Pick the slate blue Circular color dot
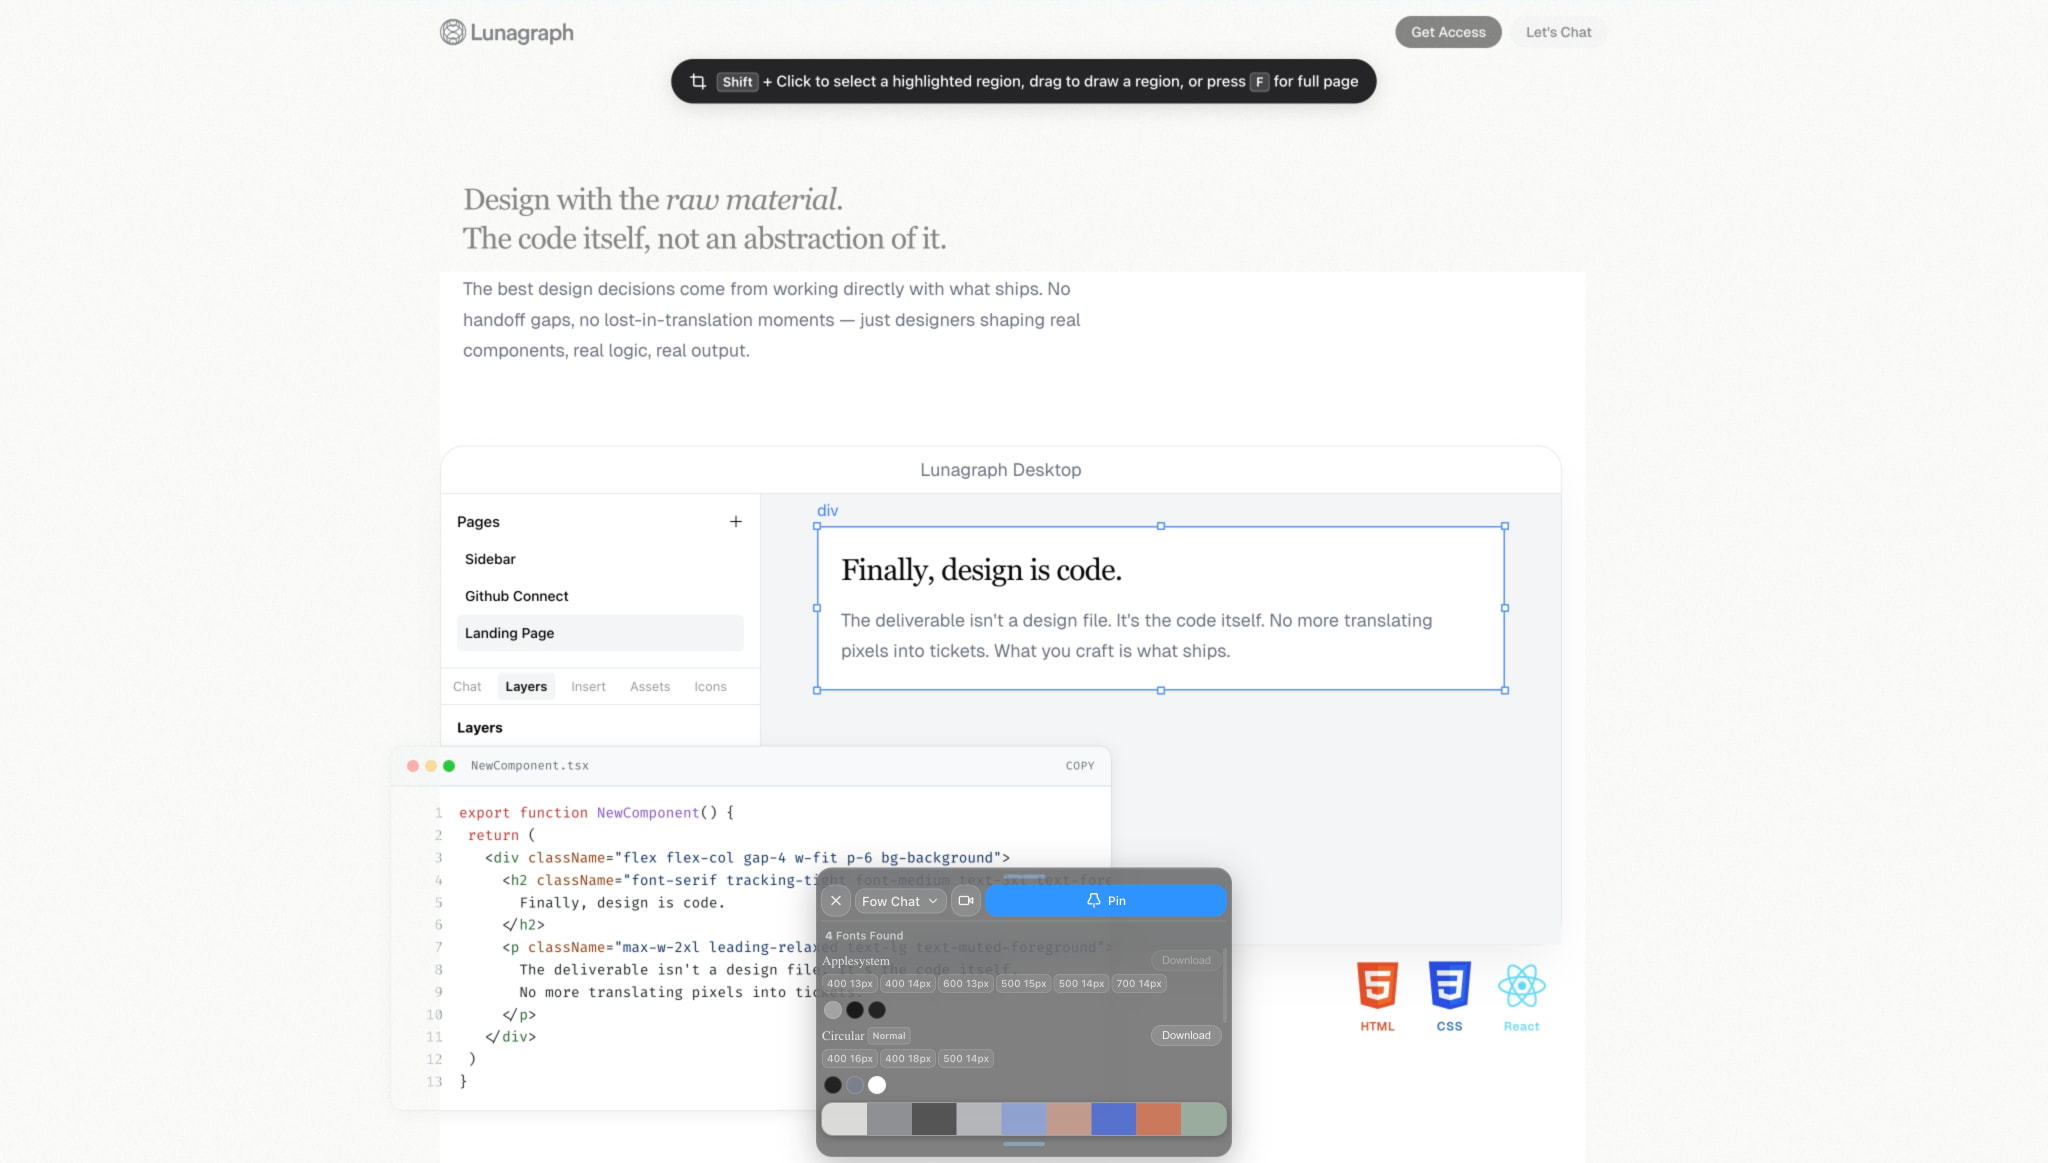Image resolution: width=2048 pixels, height=1163 pixels. pyautogui.click(x=855, y=1085)
